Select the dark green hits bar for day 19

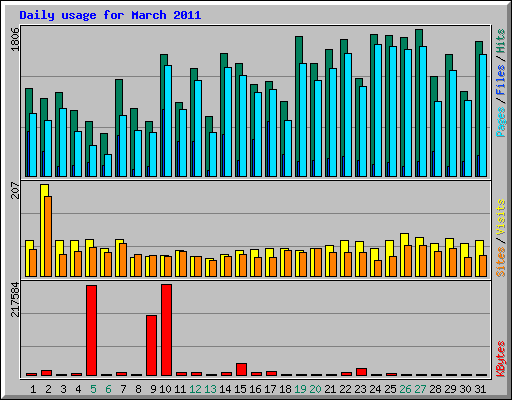(x=299, y=106)
